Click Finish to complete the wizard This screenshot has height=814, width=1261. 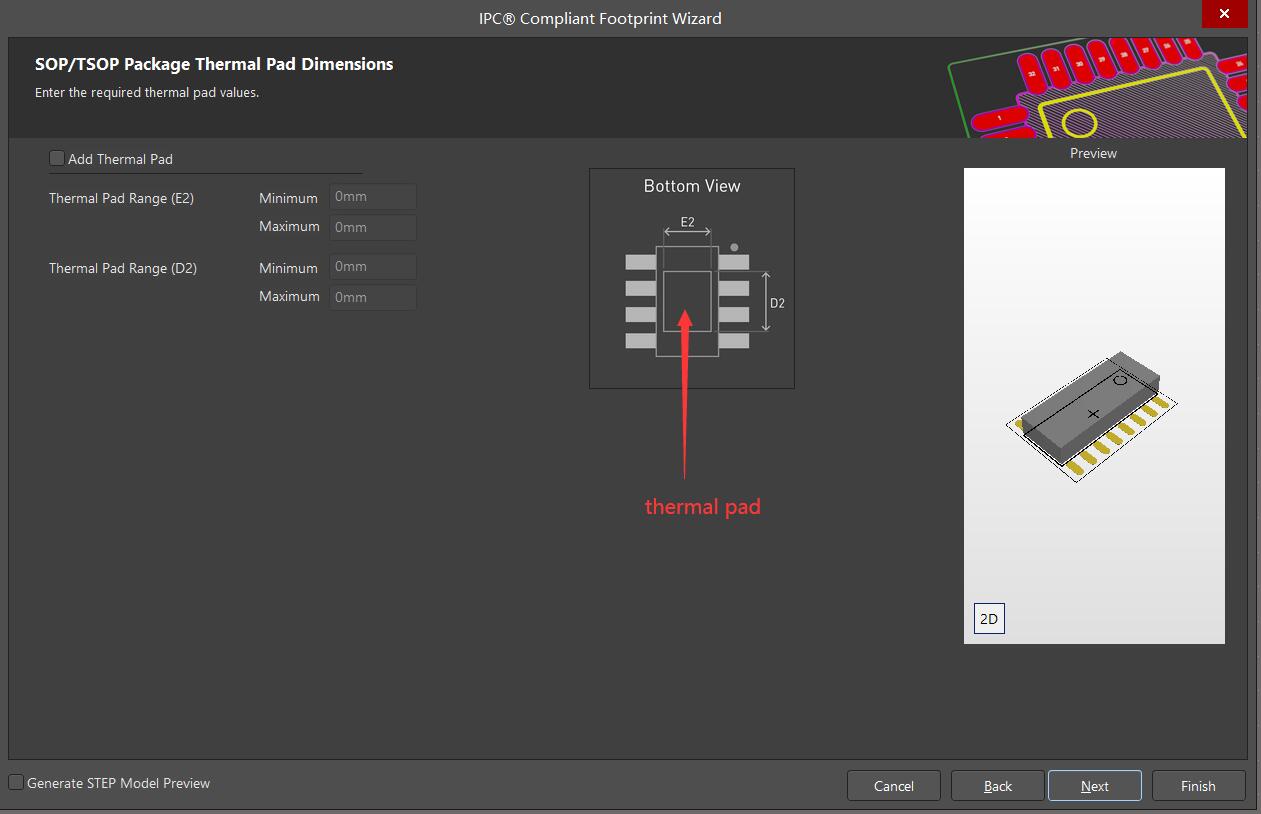coord(1198,786)
